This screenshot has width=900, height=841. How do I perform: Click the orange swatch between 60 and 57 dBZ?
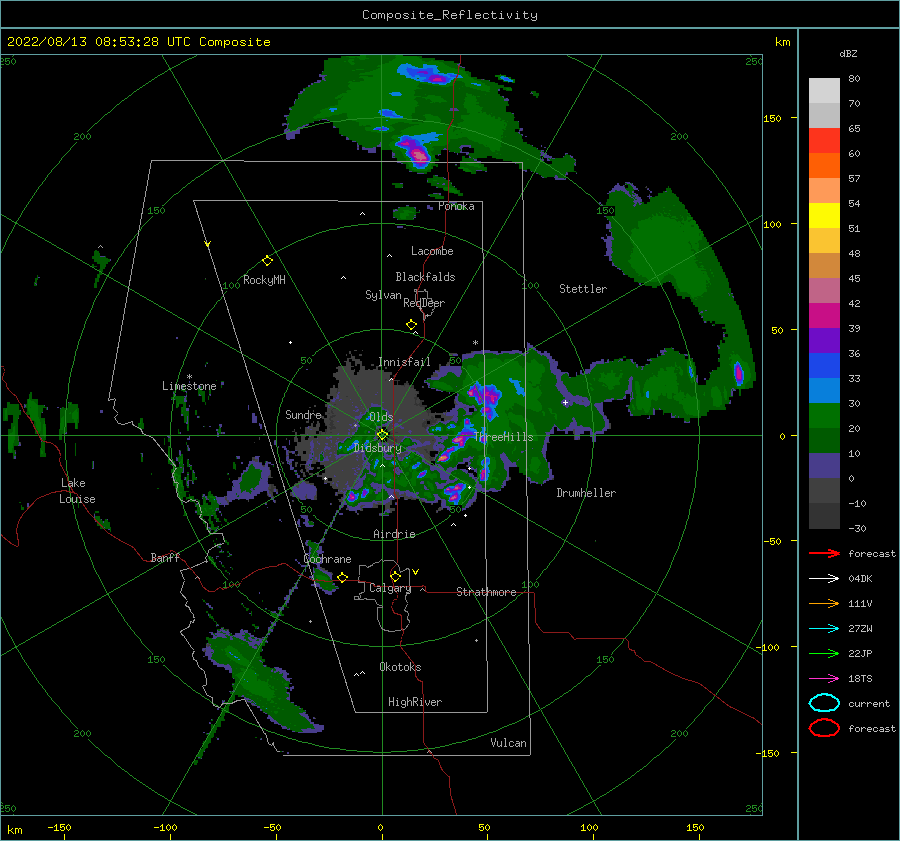824,166
